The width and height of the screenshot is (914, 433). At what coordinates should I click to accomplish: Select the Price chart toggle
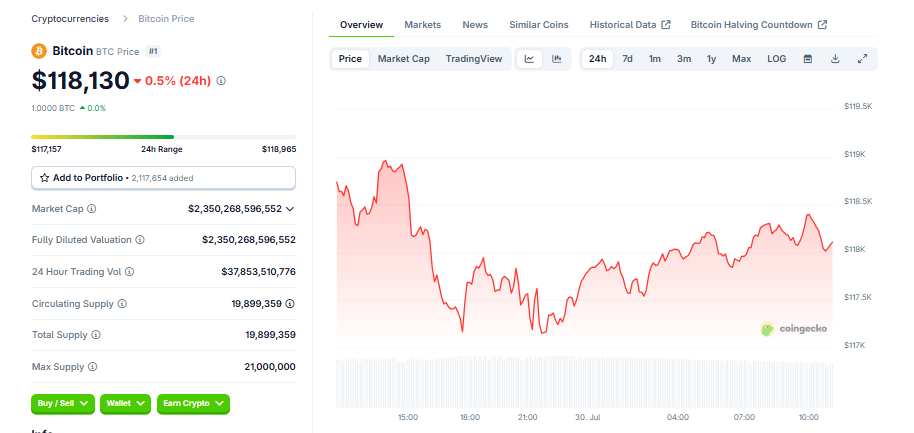tap(350, 59)
